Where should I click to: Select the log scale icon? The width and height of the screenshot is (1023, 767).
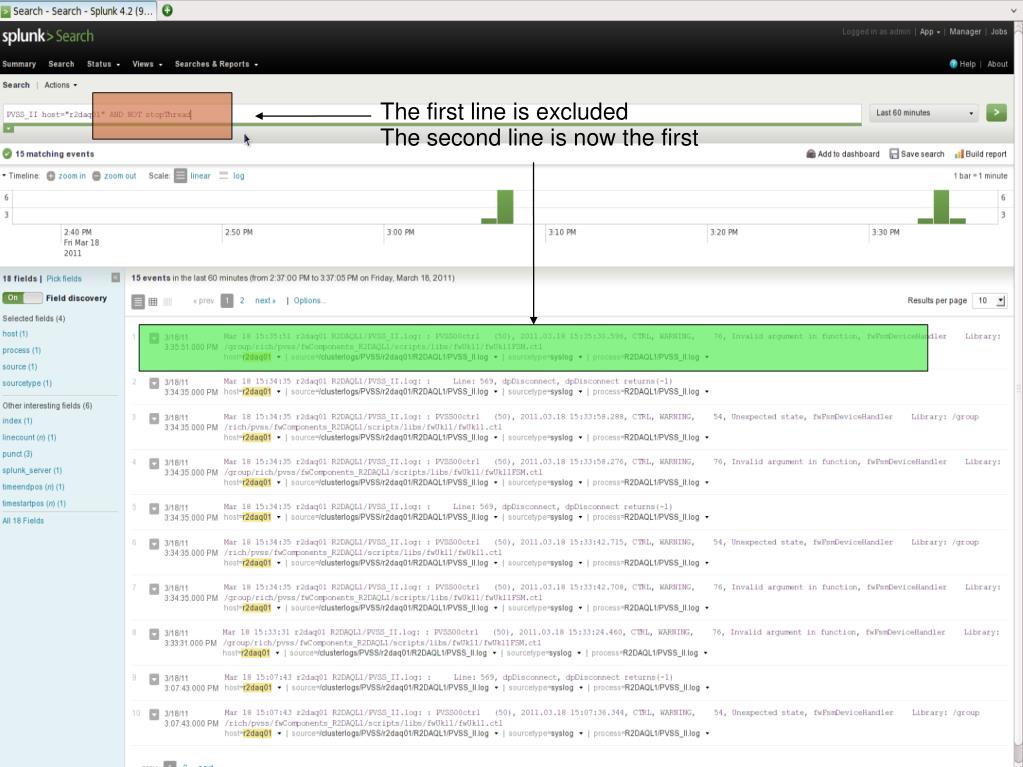click(224, 176)
